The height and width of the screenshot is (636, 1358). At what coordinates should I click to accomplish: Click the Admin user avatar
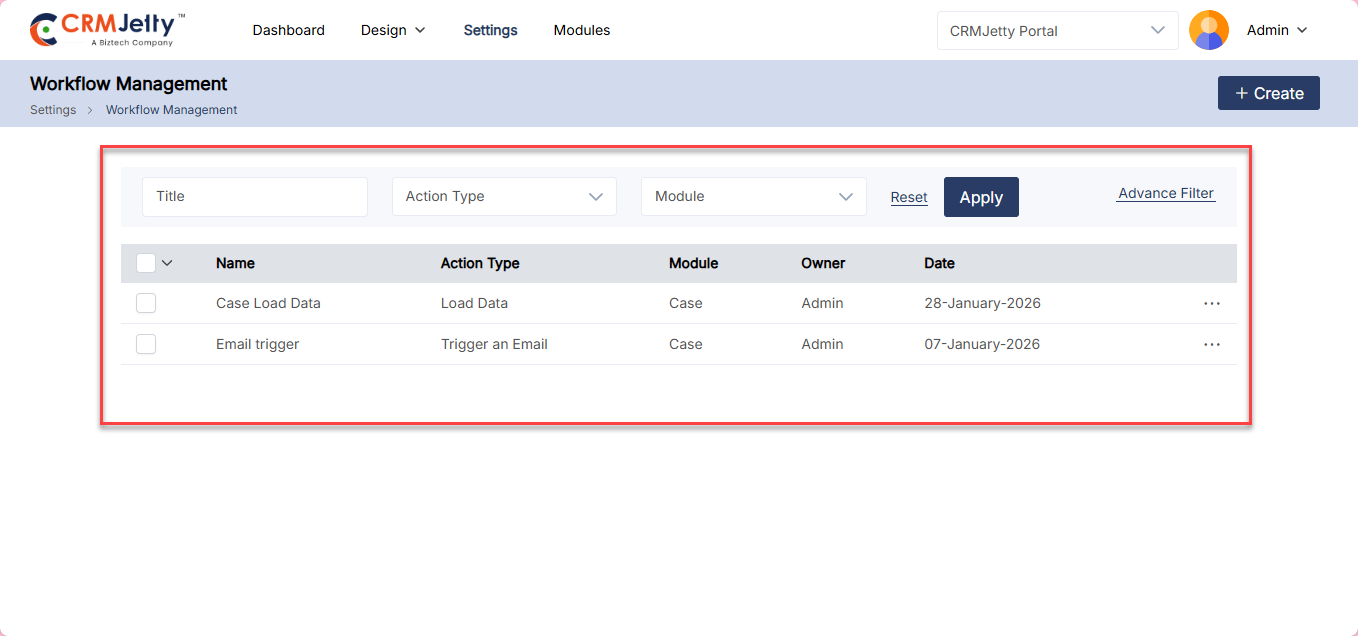[x=1208, y=30]
